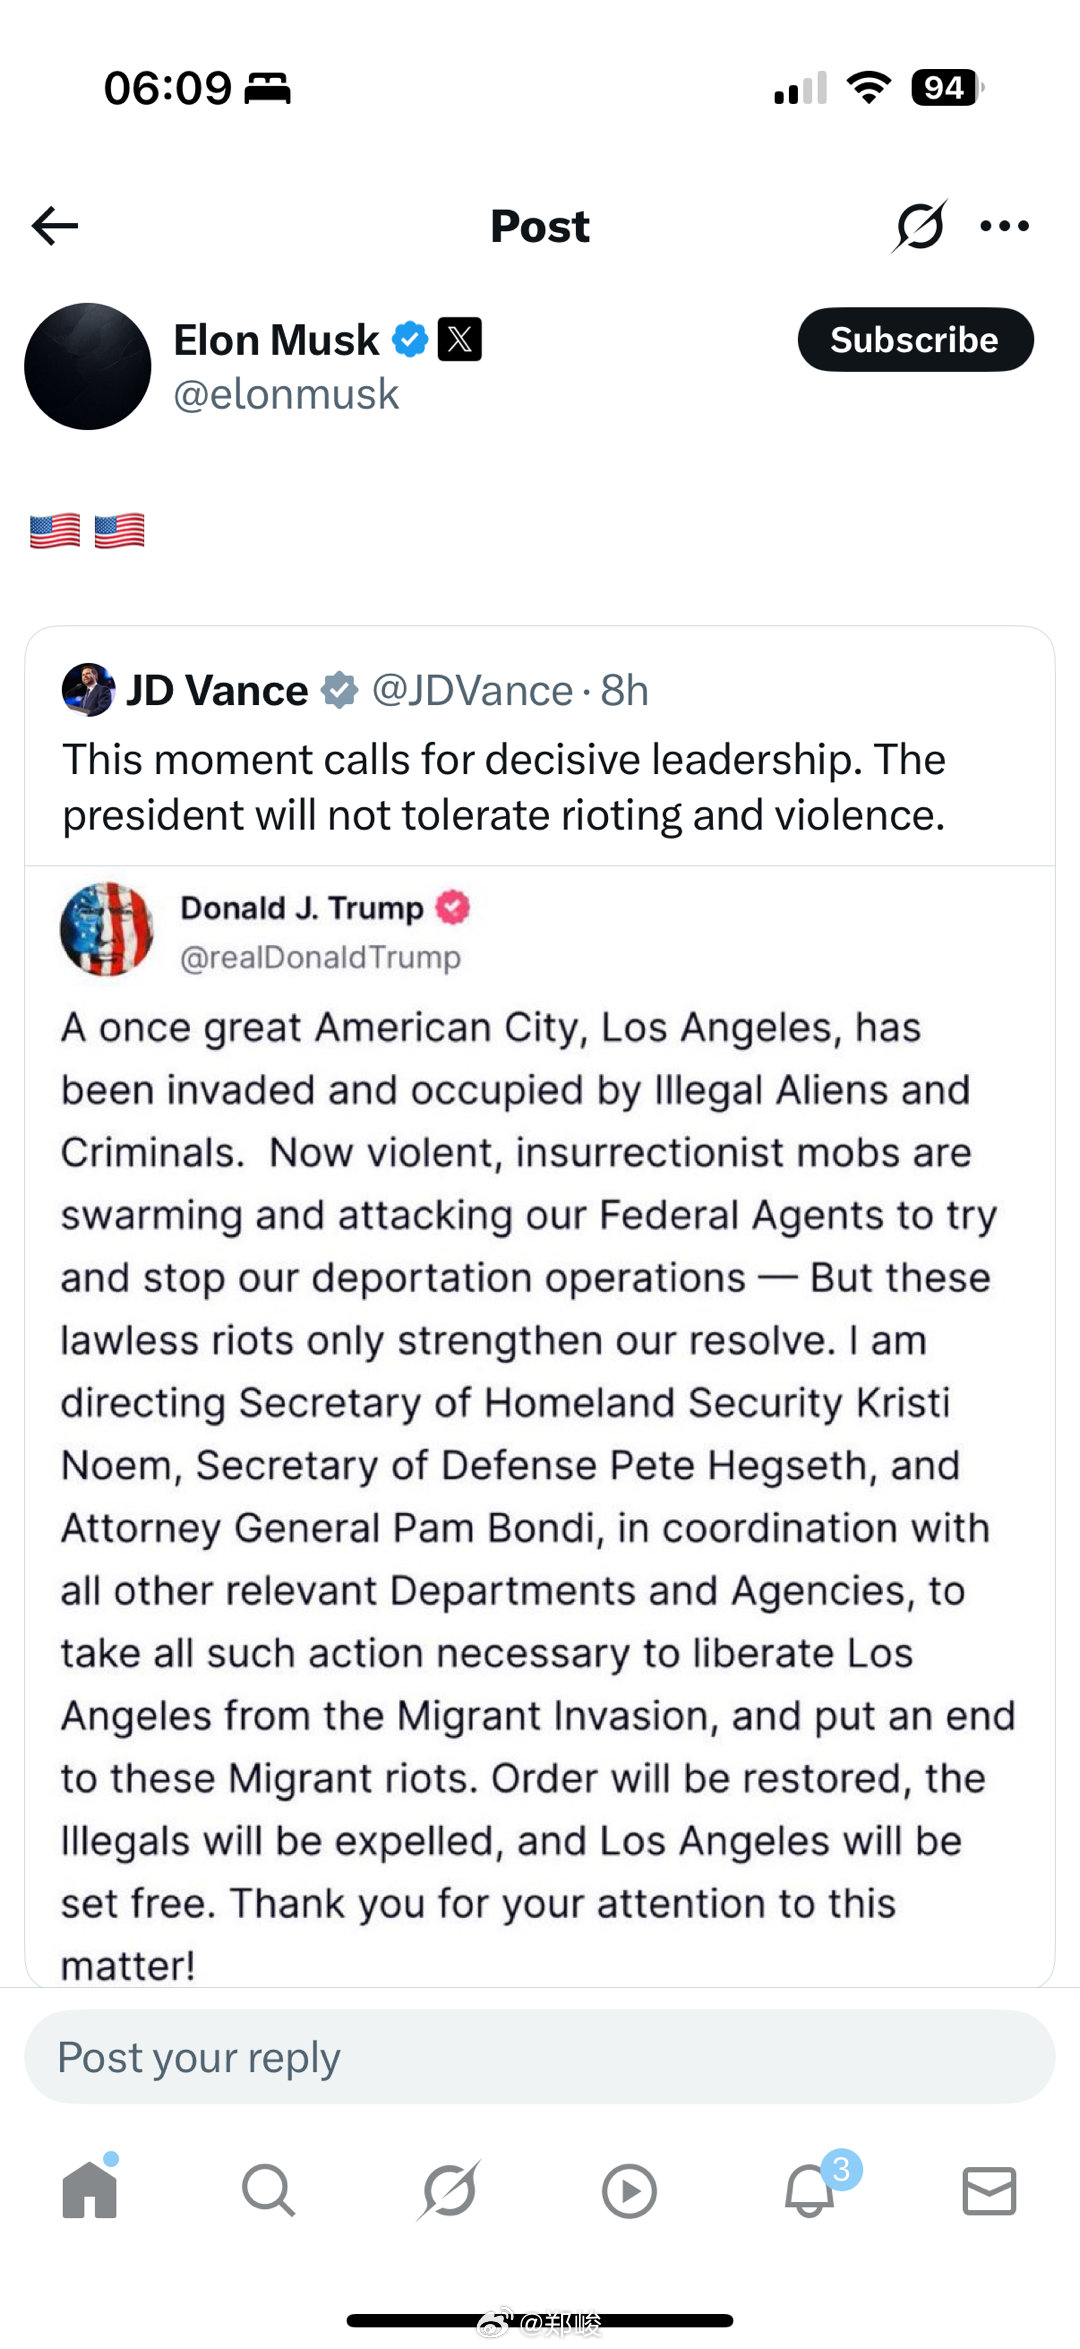The height and width of the screenshot is (2349, 1080).
Task: Tap the X affiliation badge icon
Action: [x=460, y=339]
